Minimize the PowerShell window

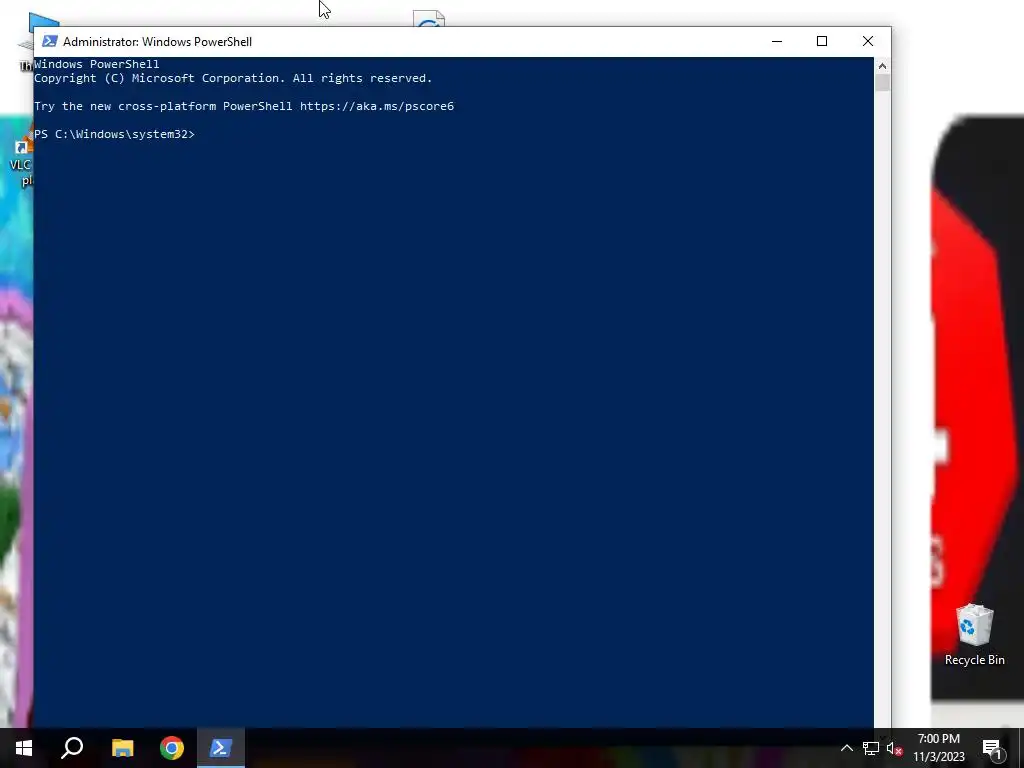[776, 41]
